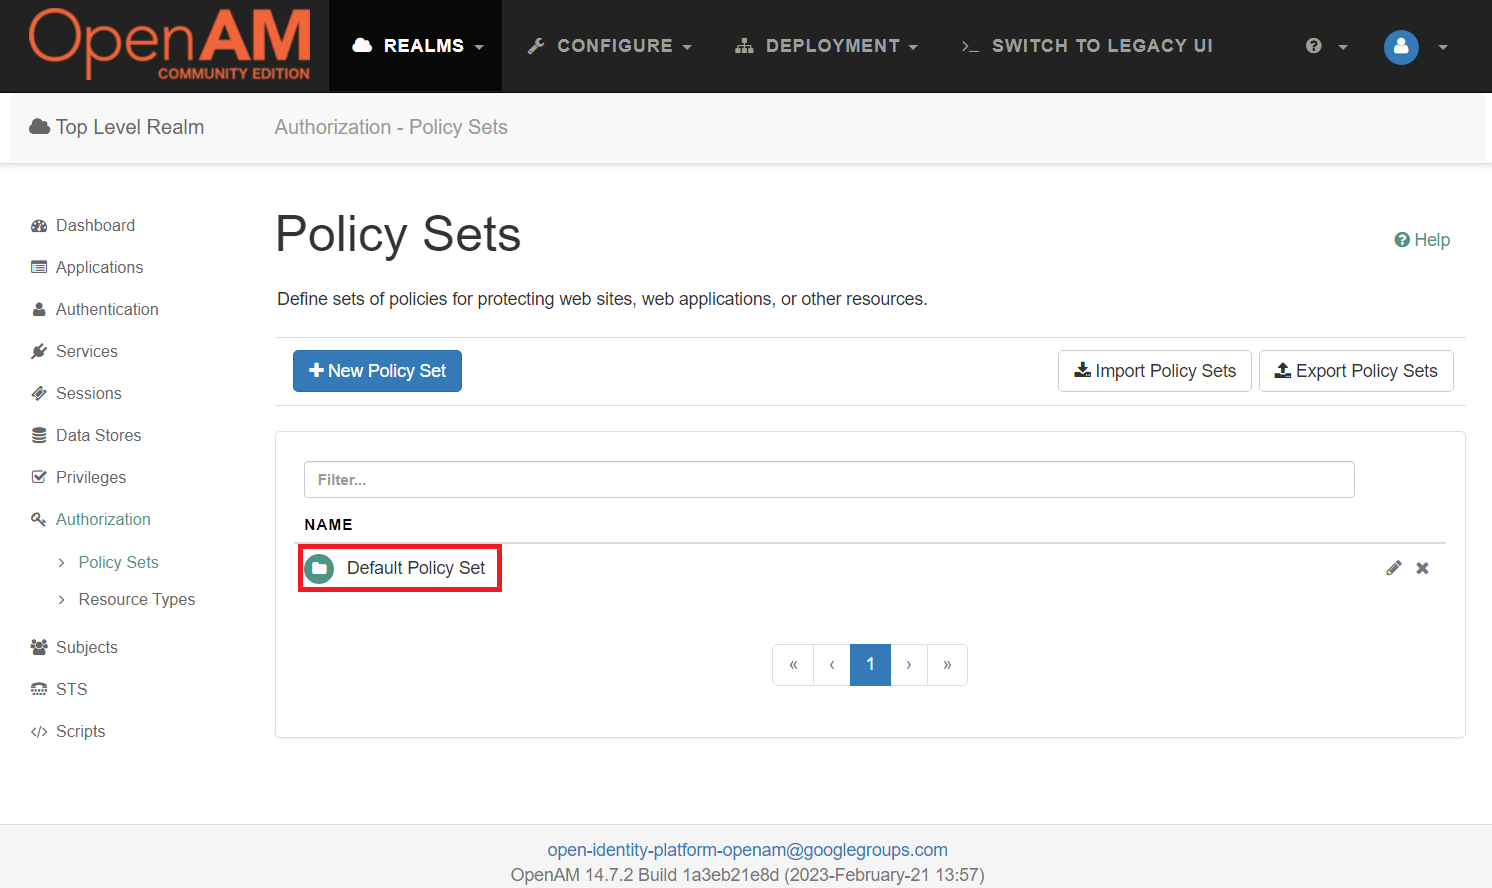
Task: Open the help question-mark dropdown in navbar
Action: point(1326,46)
